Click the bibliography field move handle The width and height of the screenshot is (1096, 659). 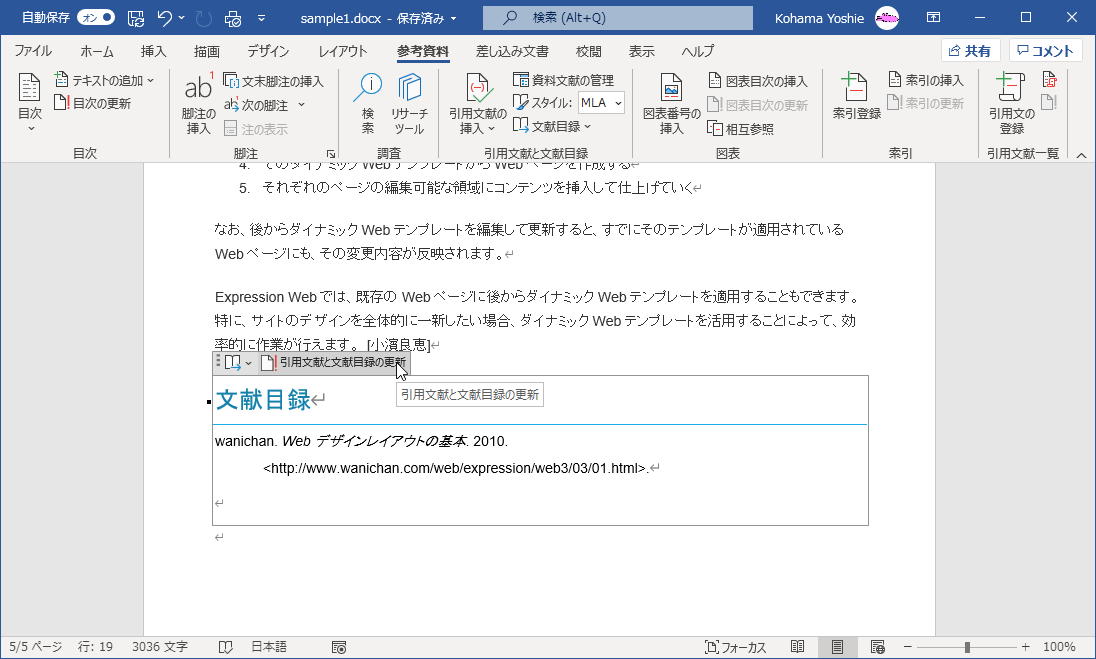217,361
